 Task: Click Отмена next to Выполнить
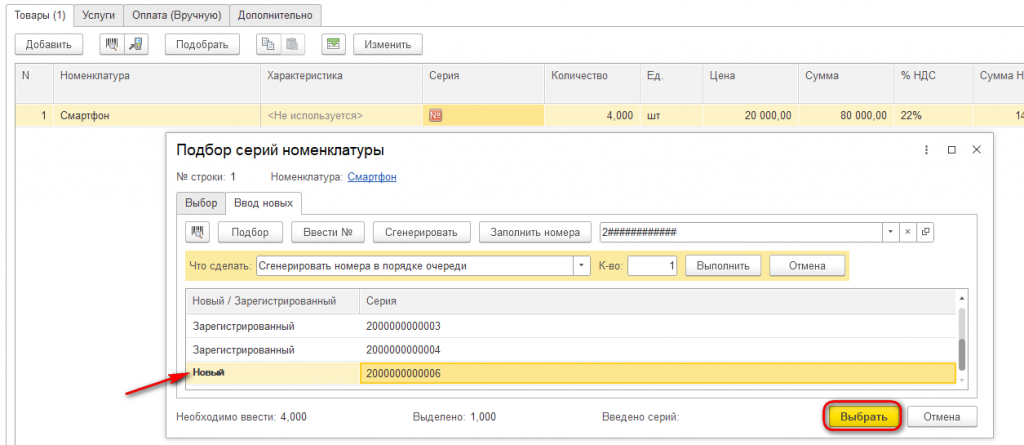coord(807,266)
